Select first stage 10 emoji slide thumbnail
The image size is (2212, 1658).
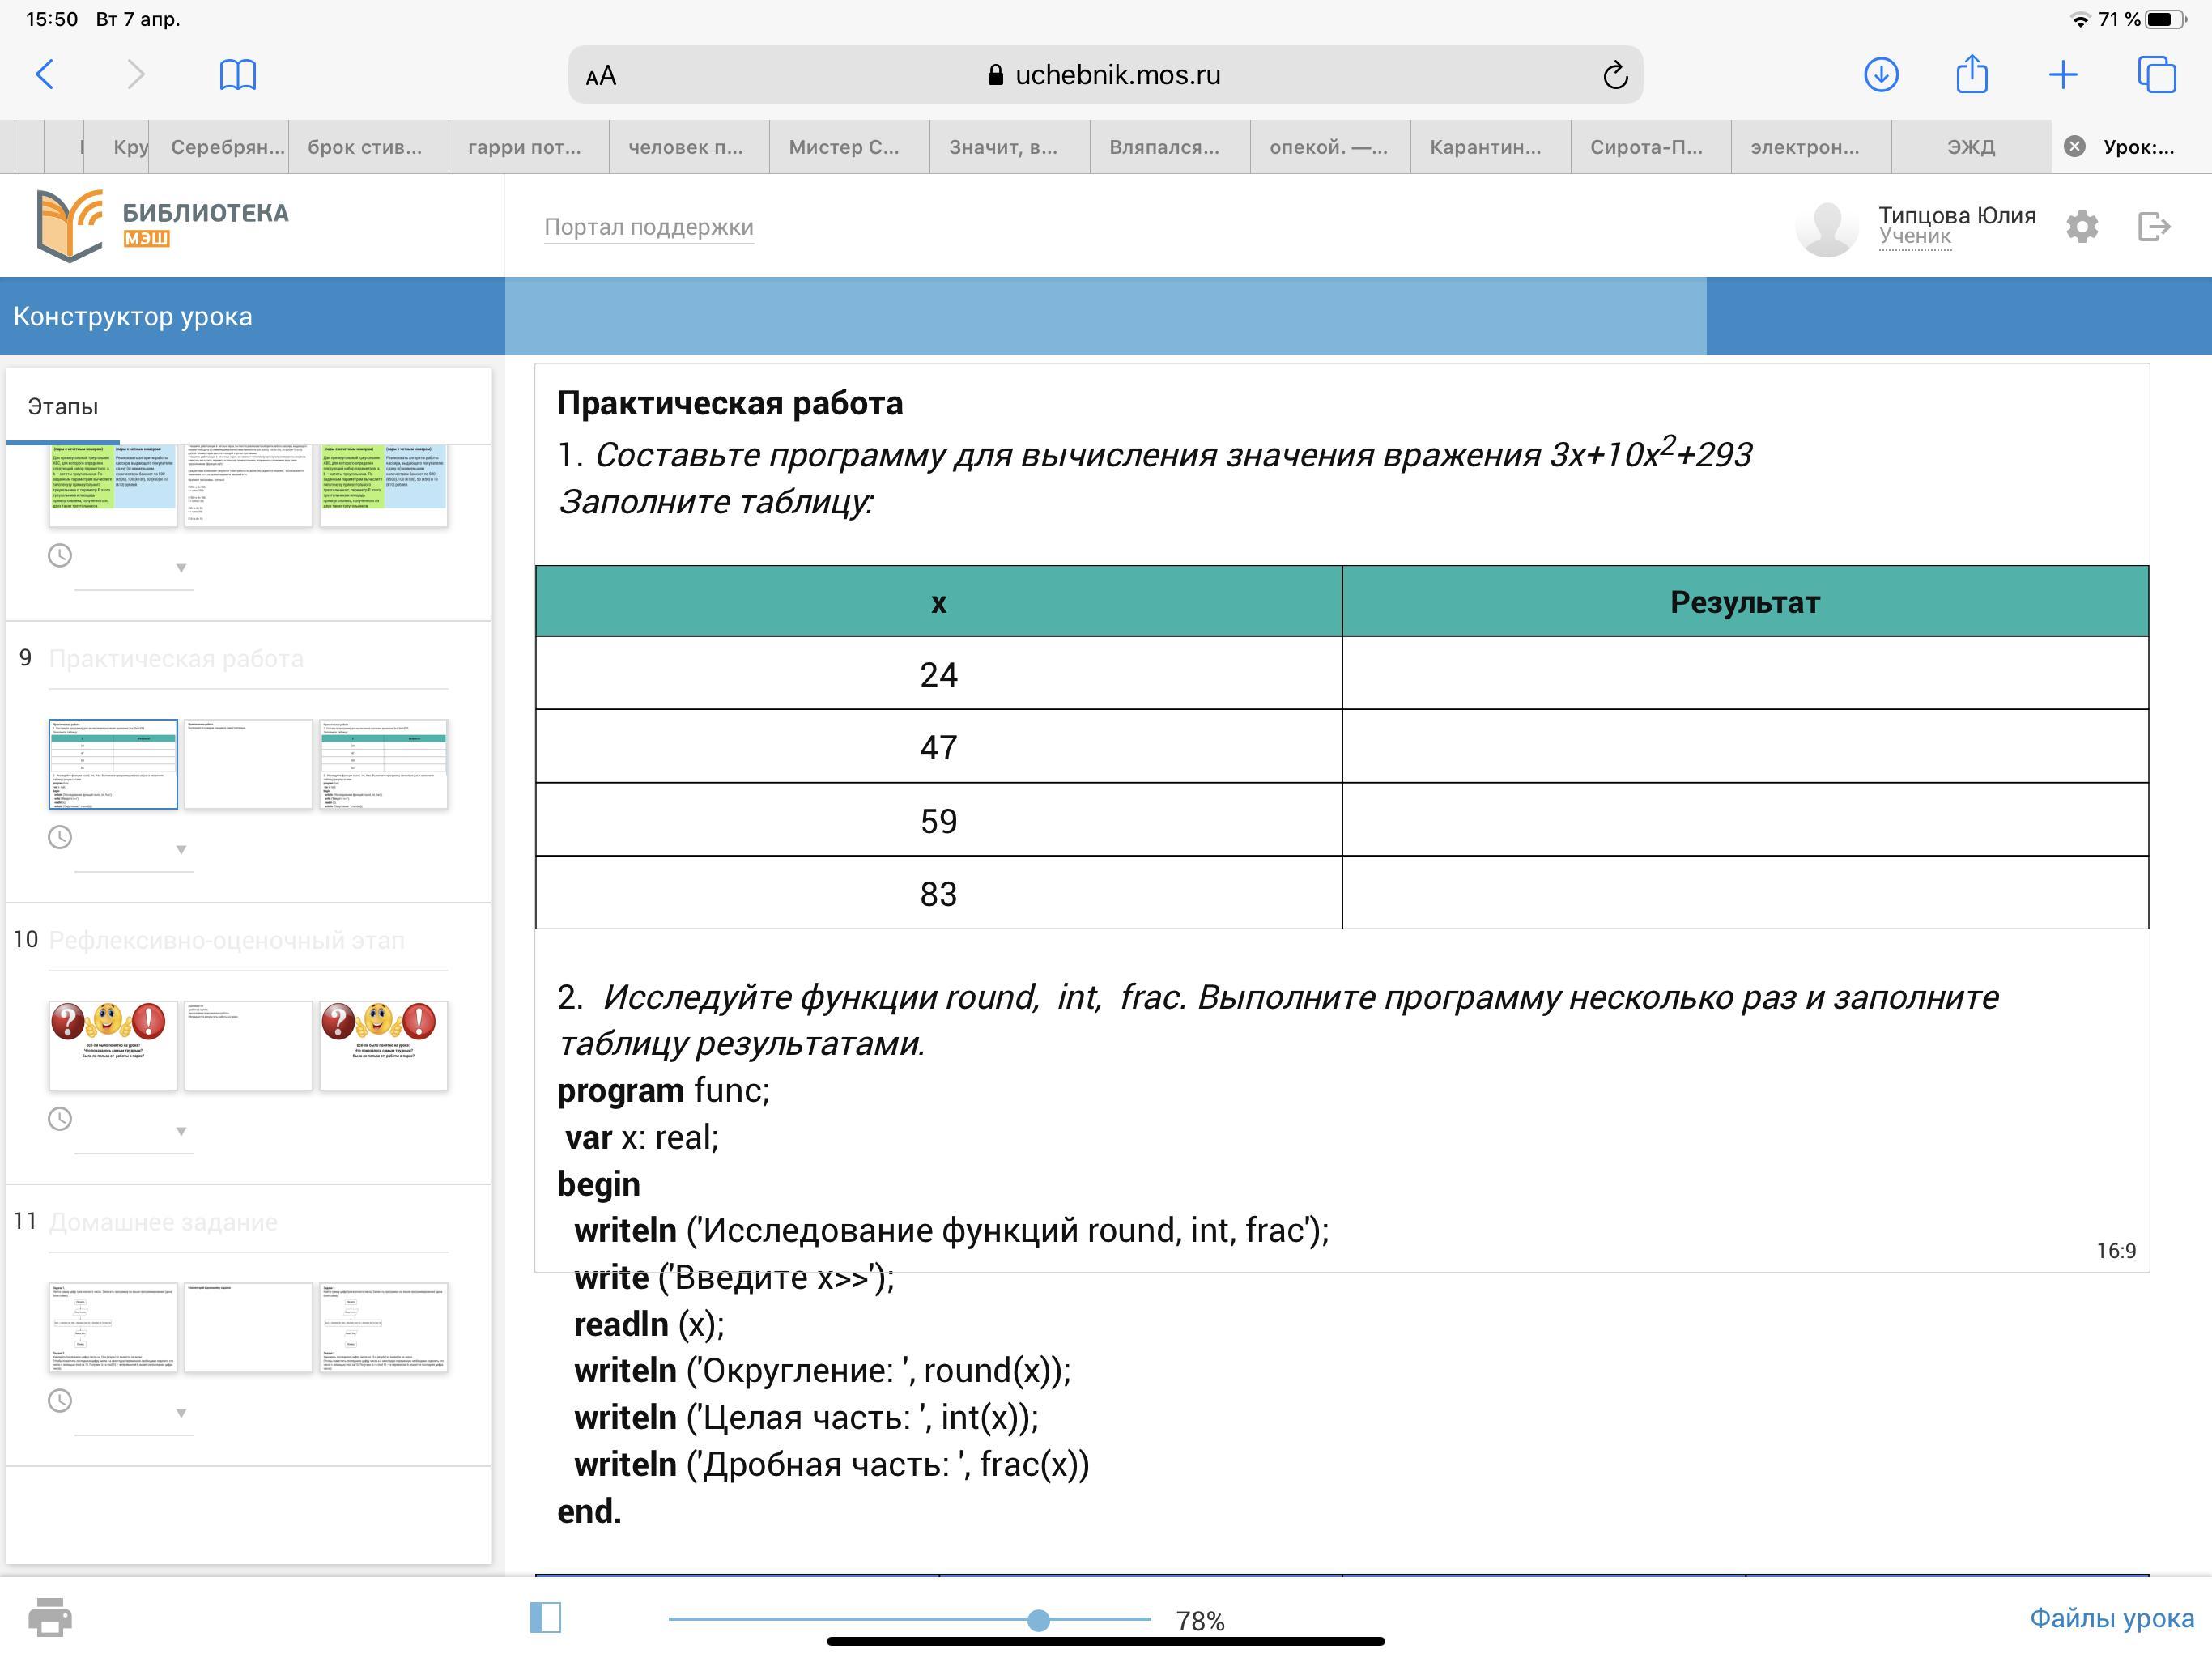(113, 1046)
